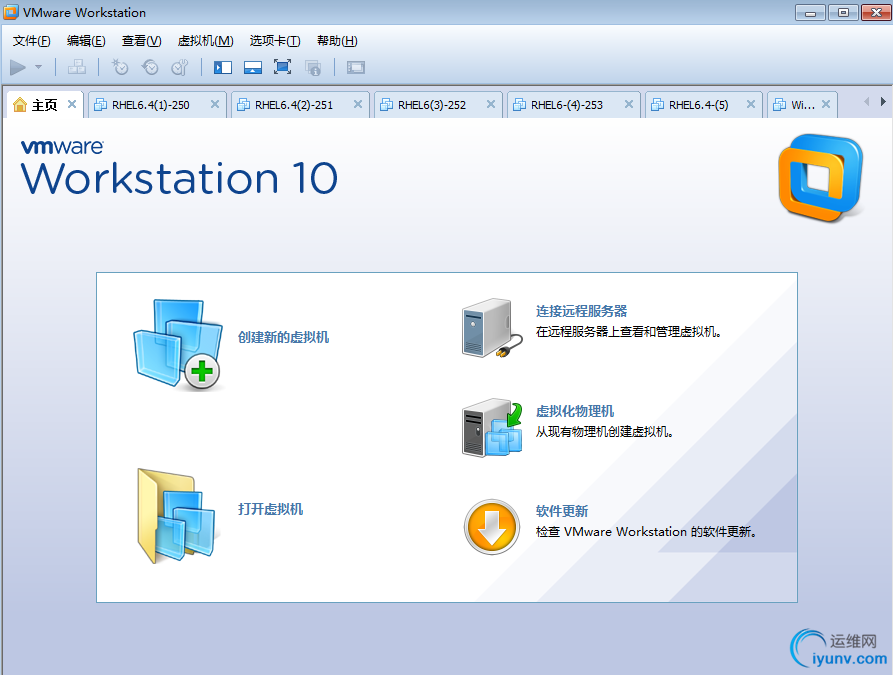Close the RHEL6.4(2)-251 tab

[x=358, y=104]
